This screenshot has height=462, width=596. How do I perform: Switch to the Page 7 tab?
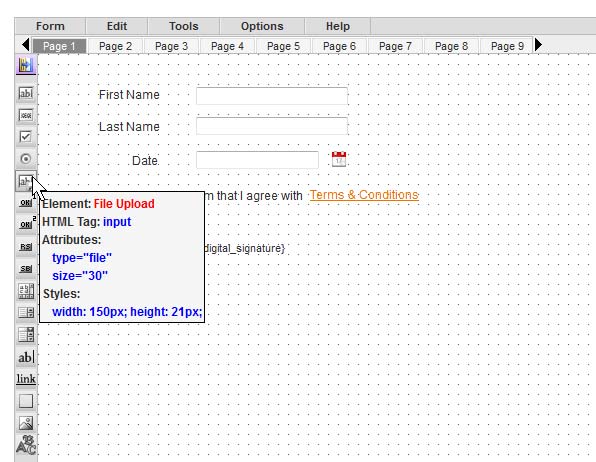tap(395, 46)
